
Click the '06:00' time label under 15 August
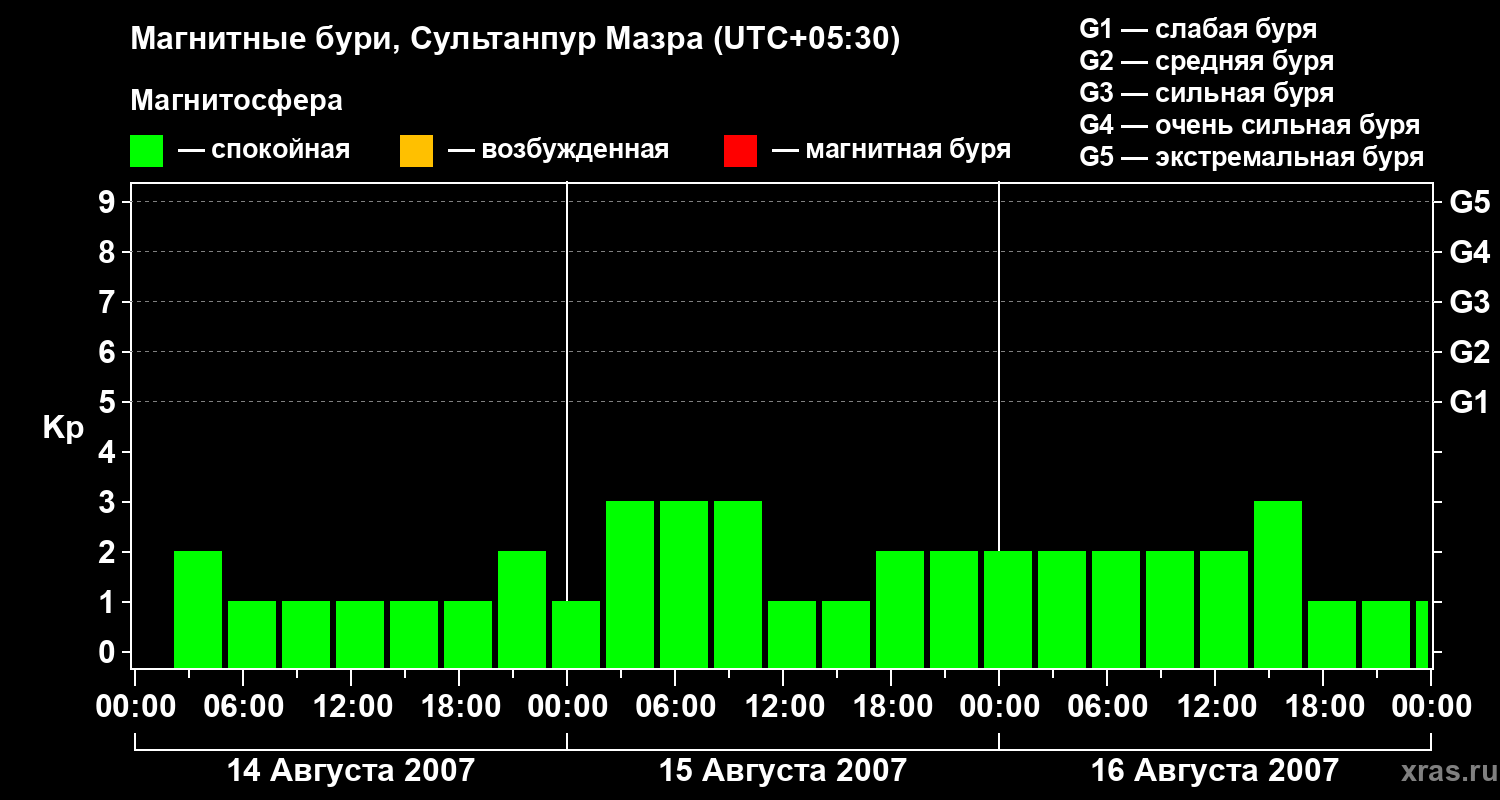tap(675, 707)
